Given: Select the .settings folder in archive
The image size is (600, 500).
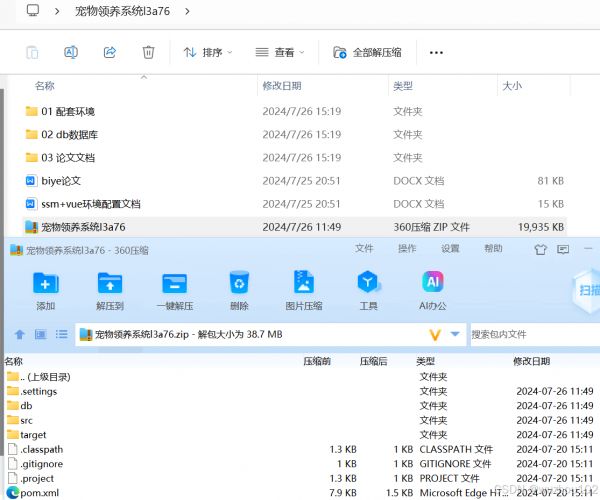Looking at the screenshot, I should pyautogui.click(x=32, y=391).
